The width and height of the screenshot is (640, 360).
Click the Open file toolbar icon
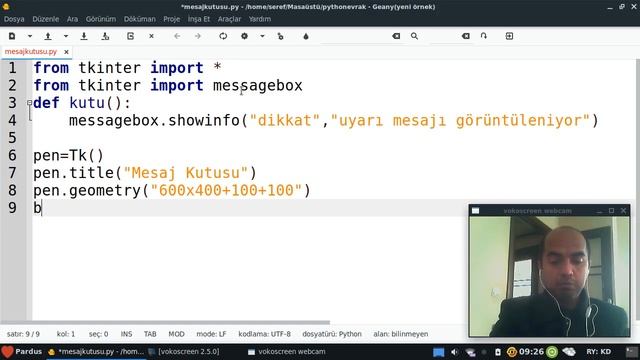[48, 36]
